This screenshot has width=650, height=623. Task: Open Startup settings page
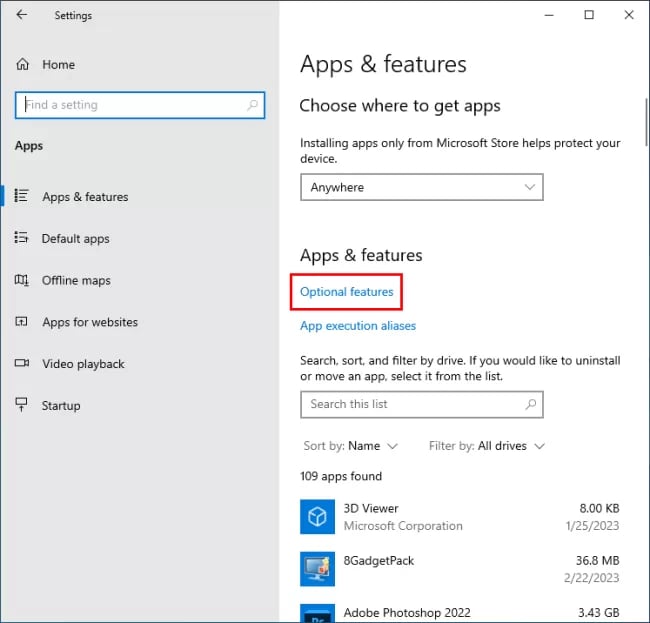pyautogui.click(x=61, y=405)
